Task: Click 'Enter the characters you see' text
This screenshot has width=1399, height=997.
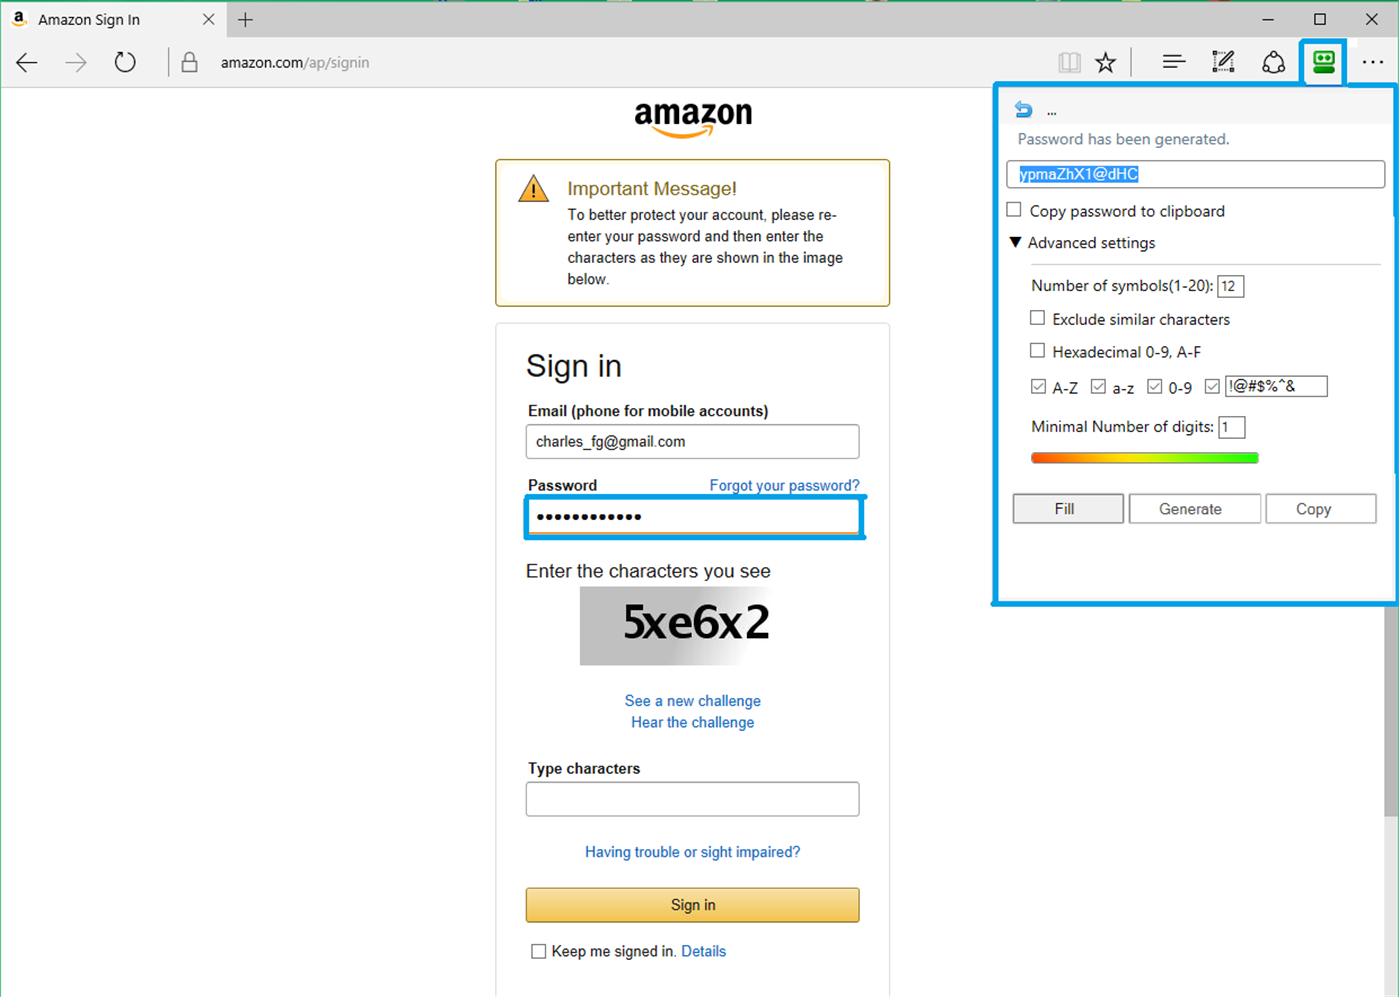Action: (x=648, y=571)
